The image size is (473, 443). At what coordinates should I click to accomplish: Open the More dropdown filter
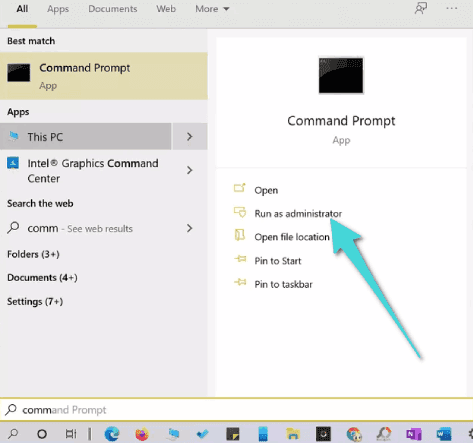click(x=212, y=9)
